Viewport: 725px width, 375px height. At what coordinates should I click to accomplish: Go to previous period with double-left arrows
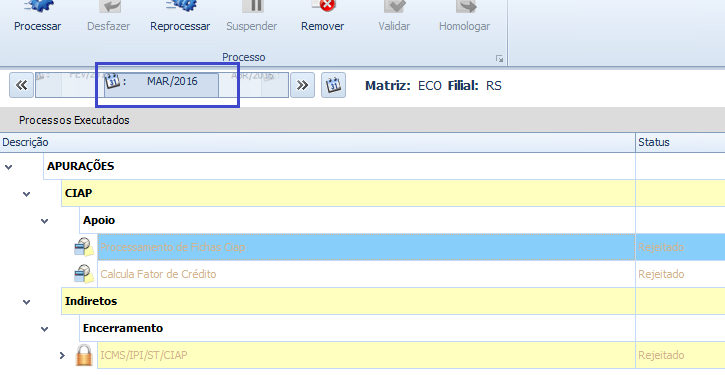pos(21,85)
